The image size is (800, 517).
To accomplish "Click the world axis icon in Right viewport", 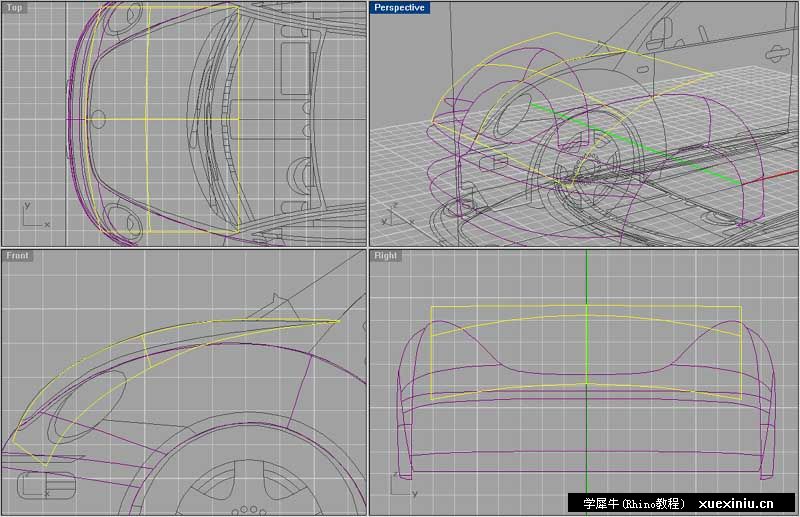I will coord(403,485).
